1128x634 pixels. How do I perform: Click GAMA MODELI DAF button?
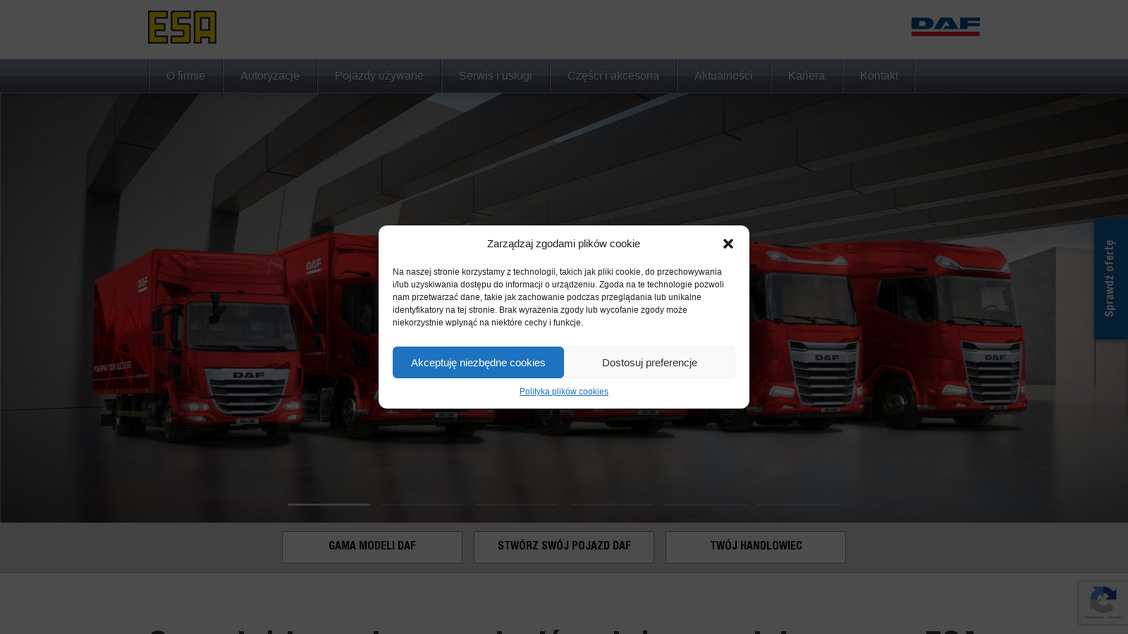click(x=372, y=547)
